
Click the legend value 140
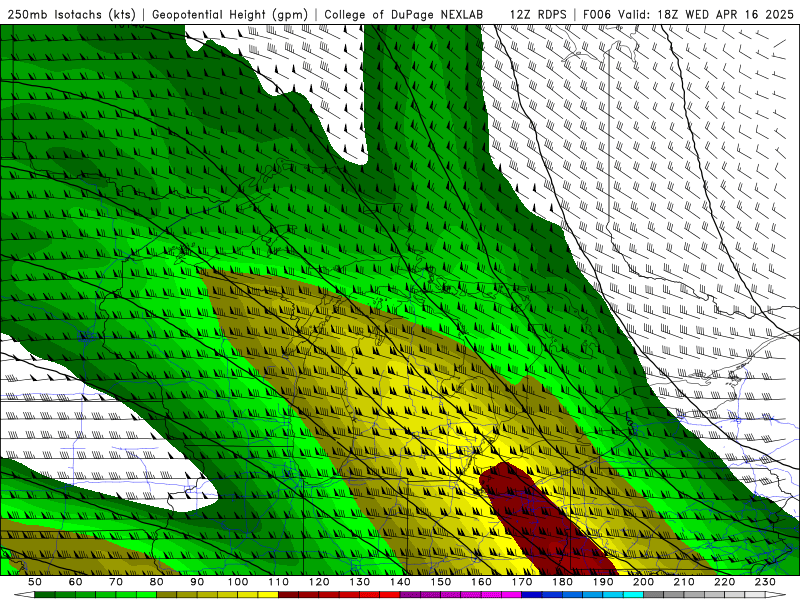click(400, 582)
